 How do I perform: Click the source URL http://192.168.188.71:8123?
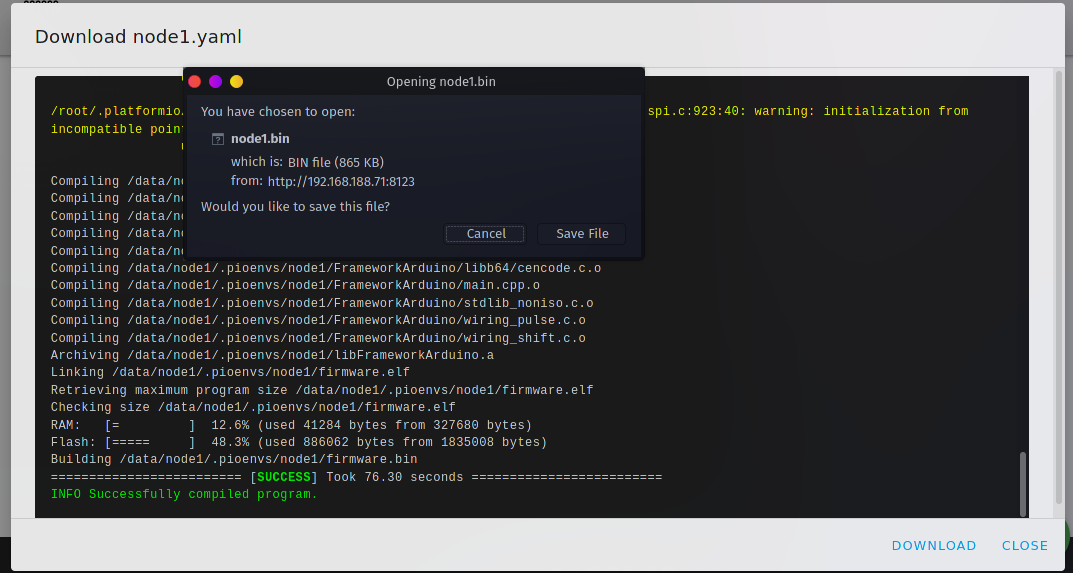point(341,182)
